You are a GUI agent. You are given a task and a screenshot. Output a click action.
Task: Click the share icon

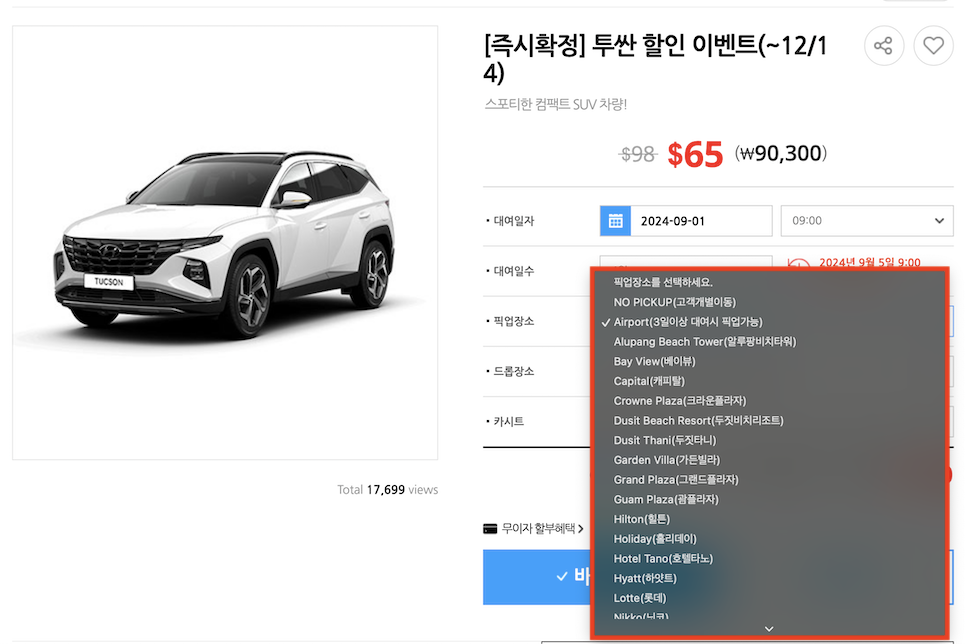(x=883, y=46)
